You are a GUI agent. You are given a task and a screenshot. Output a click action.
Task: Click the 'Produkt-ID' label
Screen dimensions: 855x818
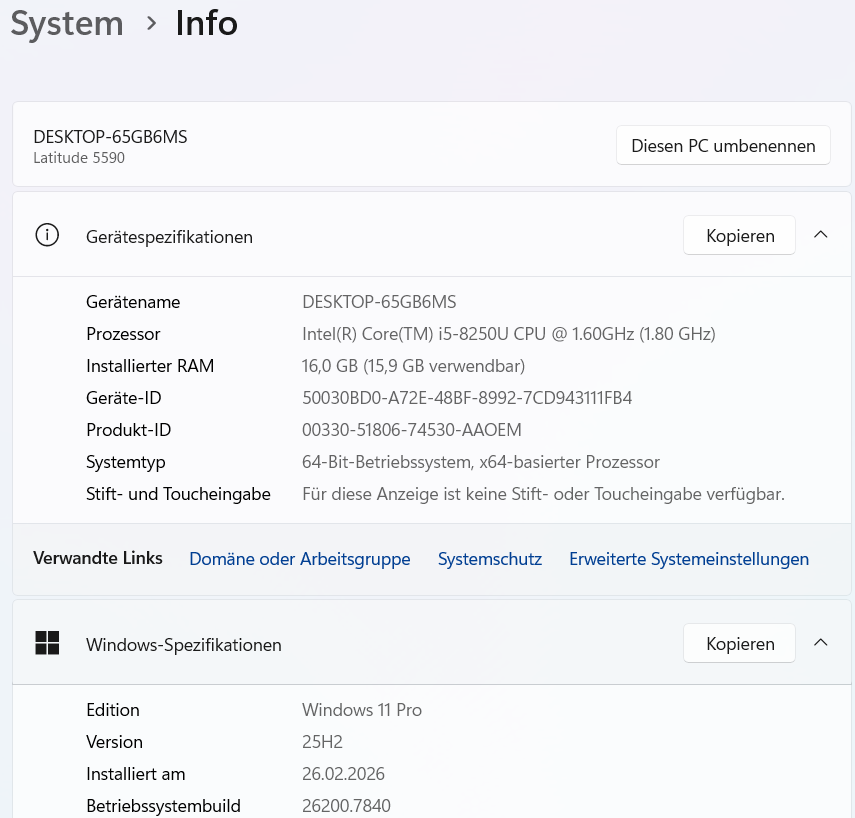click(129, 430)
